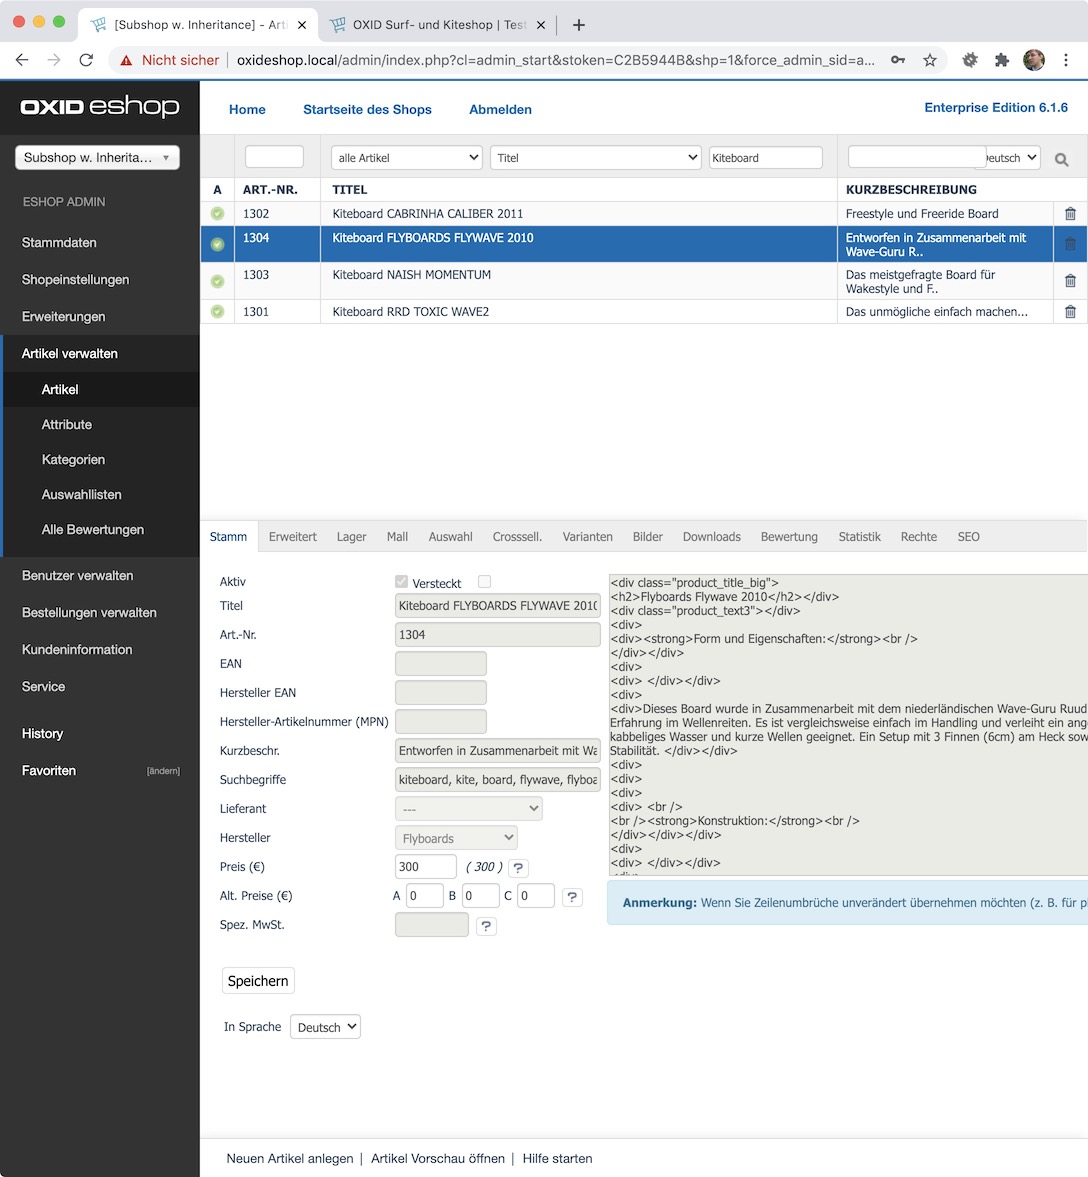Click active status icon of article 1301
Image resolution: width=1088 pixels, height=1177 pixels.
click(217, 312)
